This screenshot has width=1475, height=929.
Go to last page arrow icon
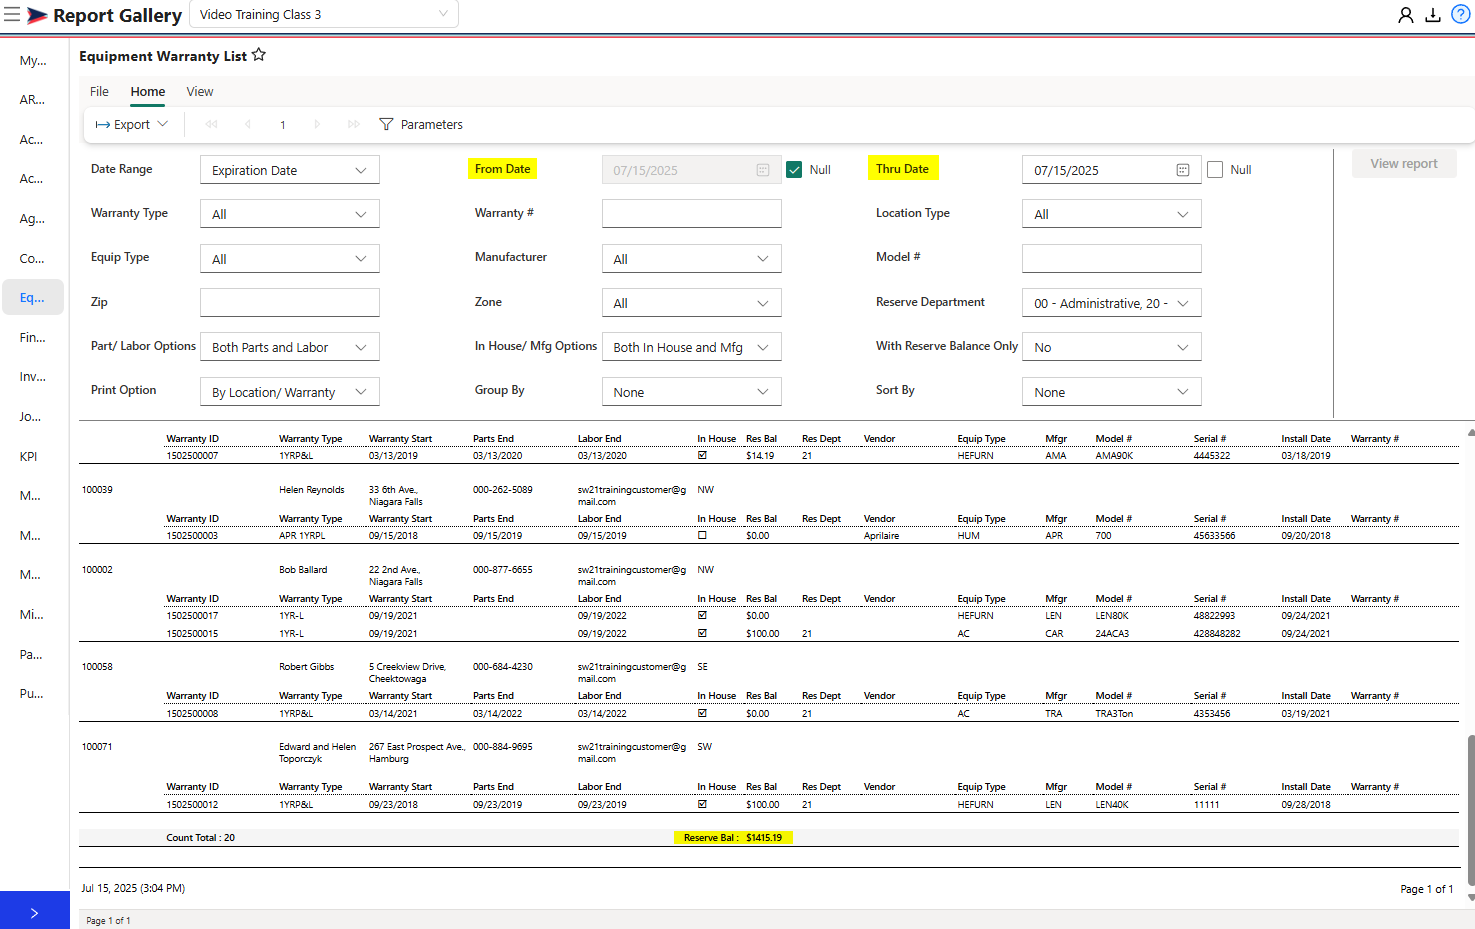[x=353, y=124]
